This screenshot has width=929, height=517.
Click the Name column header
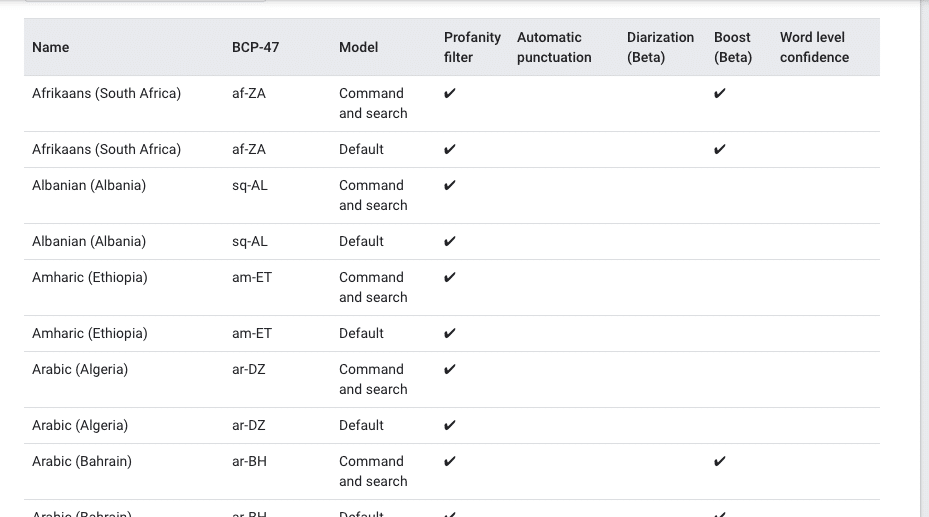click(50, 47)
